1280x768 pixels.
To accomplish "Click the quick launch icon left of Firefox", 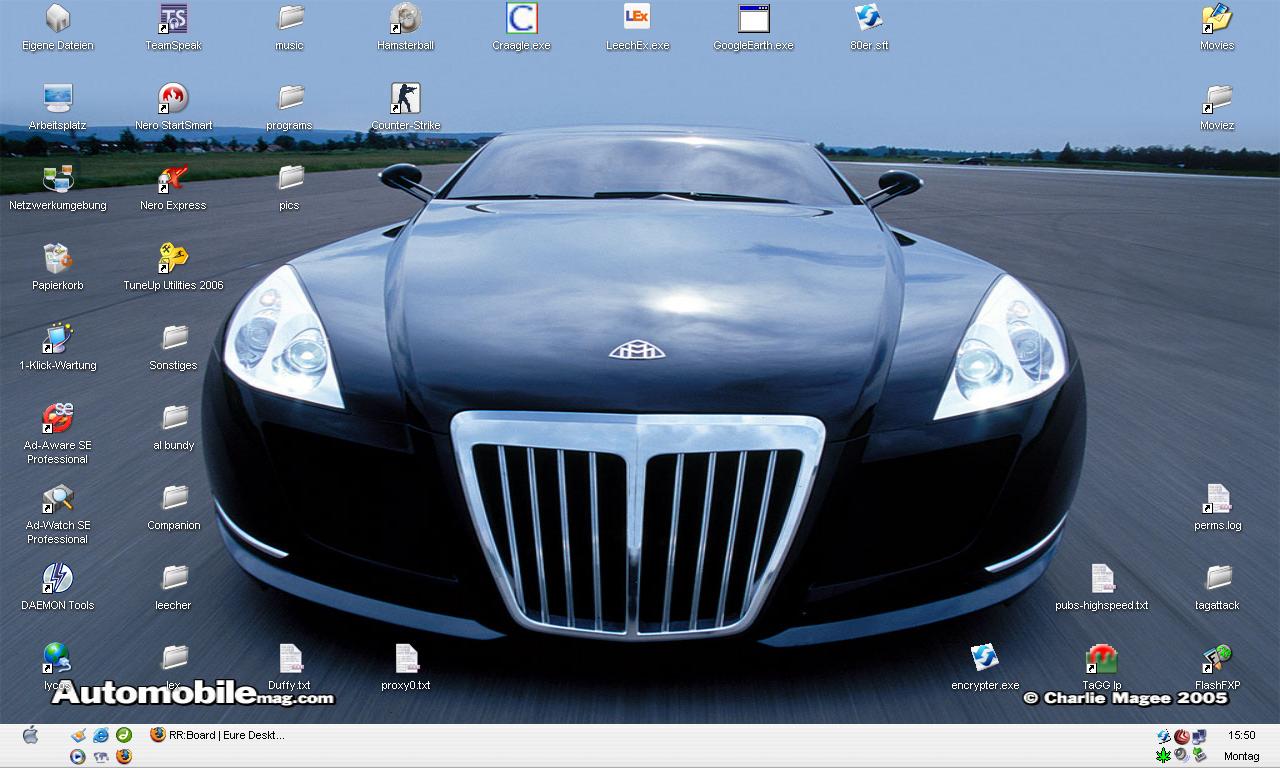I will click(101, 756).
